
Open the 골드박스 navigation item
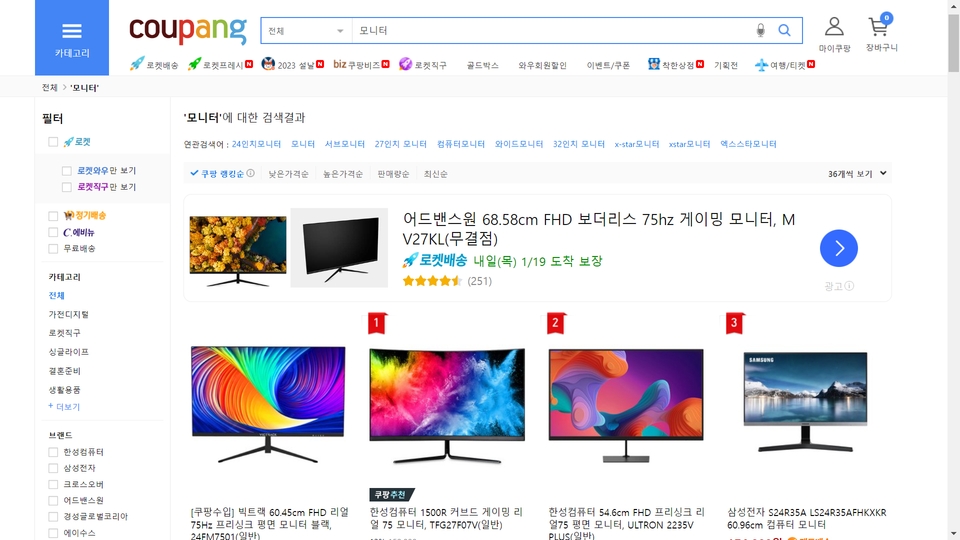pos(482,65)
